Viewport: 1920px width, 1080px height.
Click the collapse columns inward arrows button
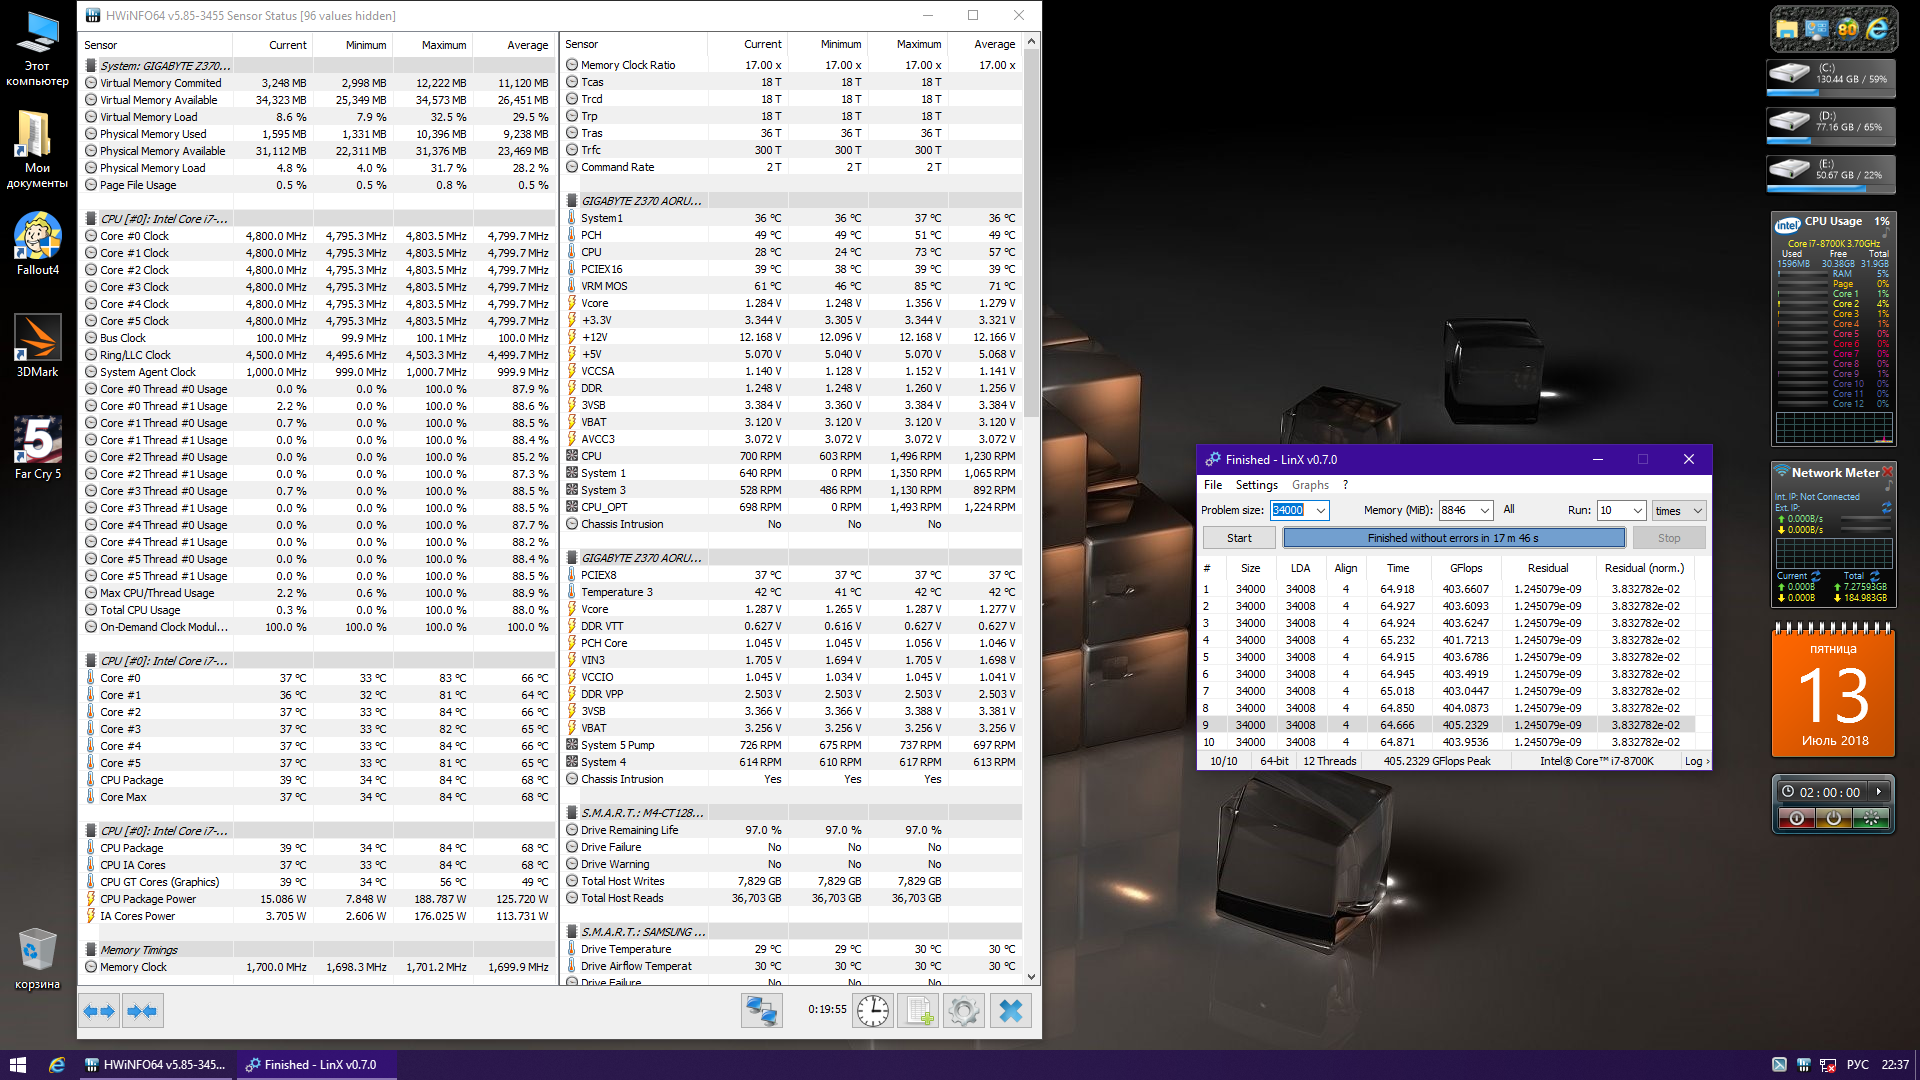click(142, 1011)
